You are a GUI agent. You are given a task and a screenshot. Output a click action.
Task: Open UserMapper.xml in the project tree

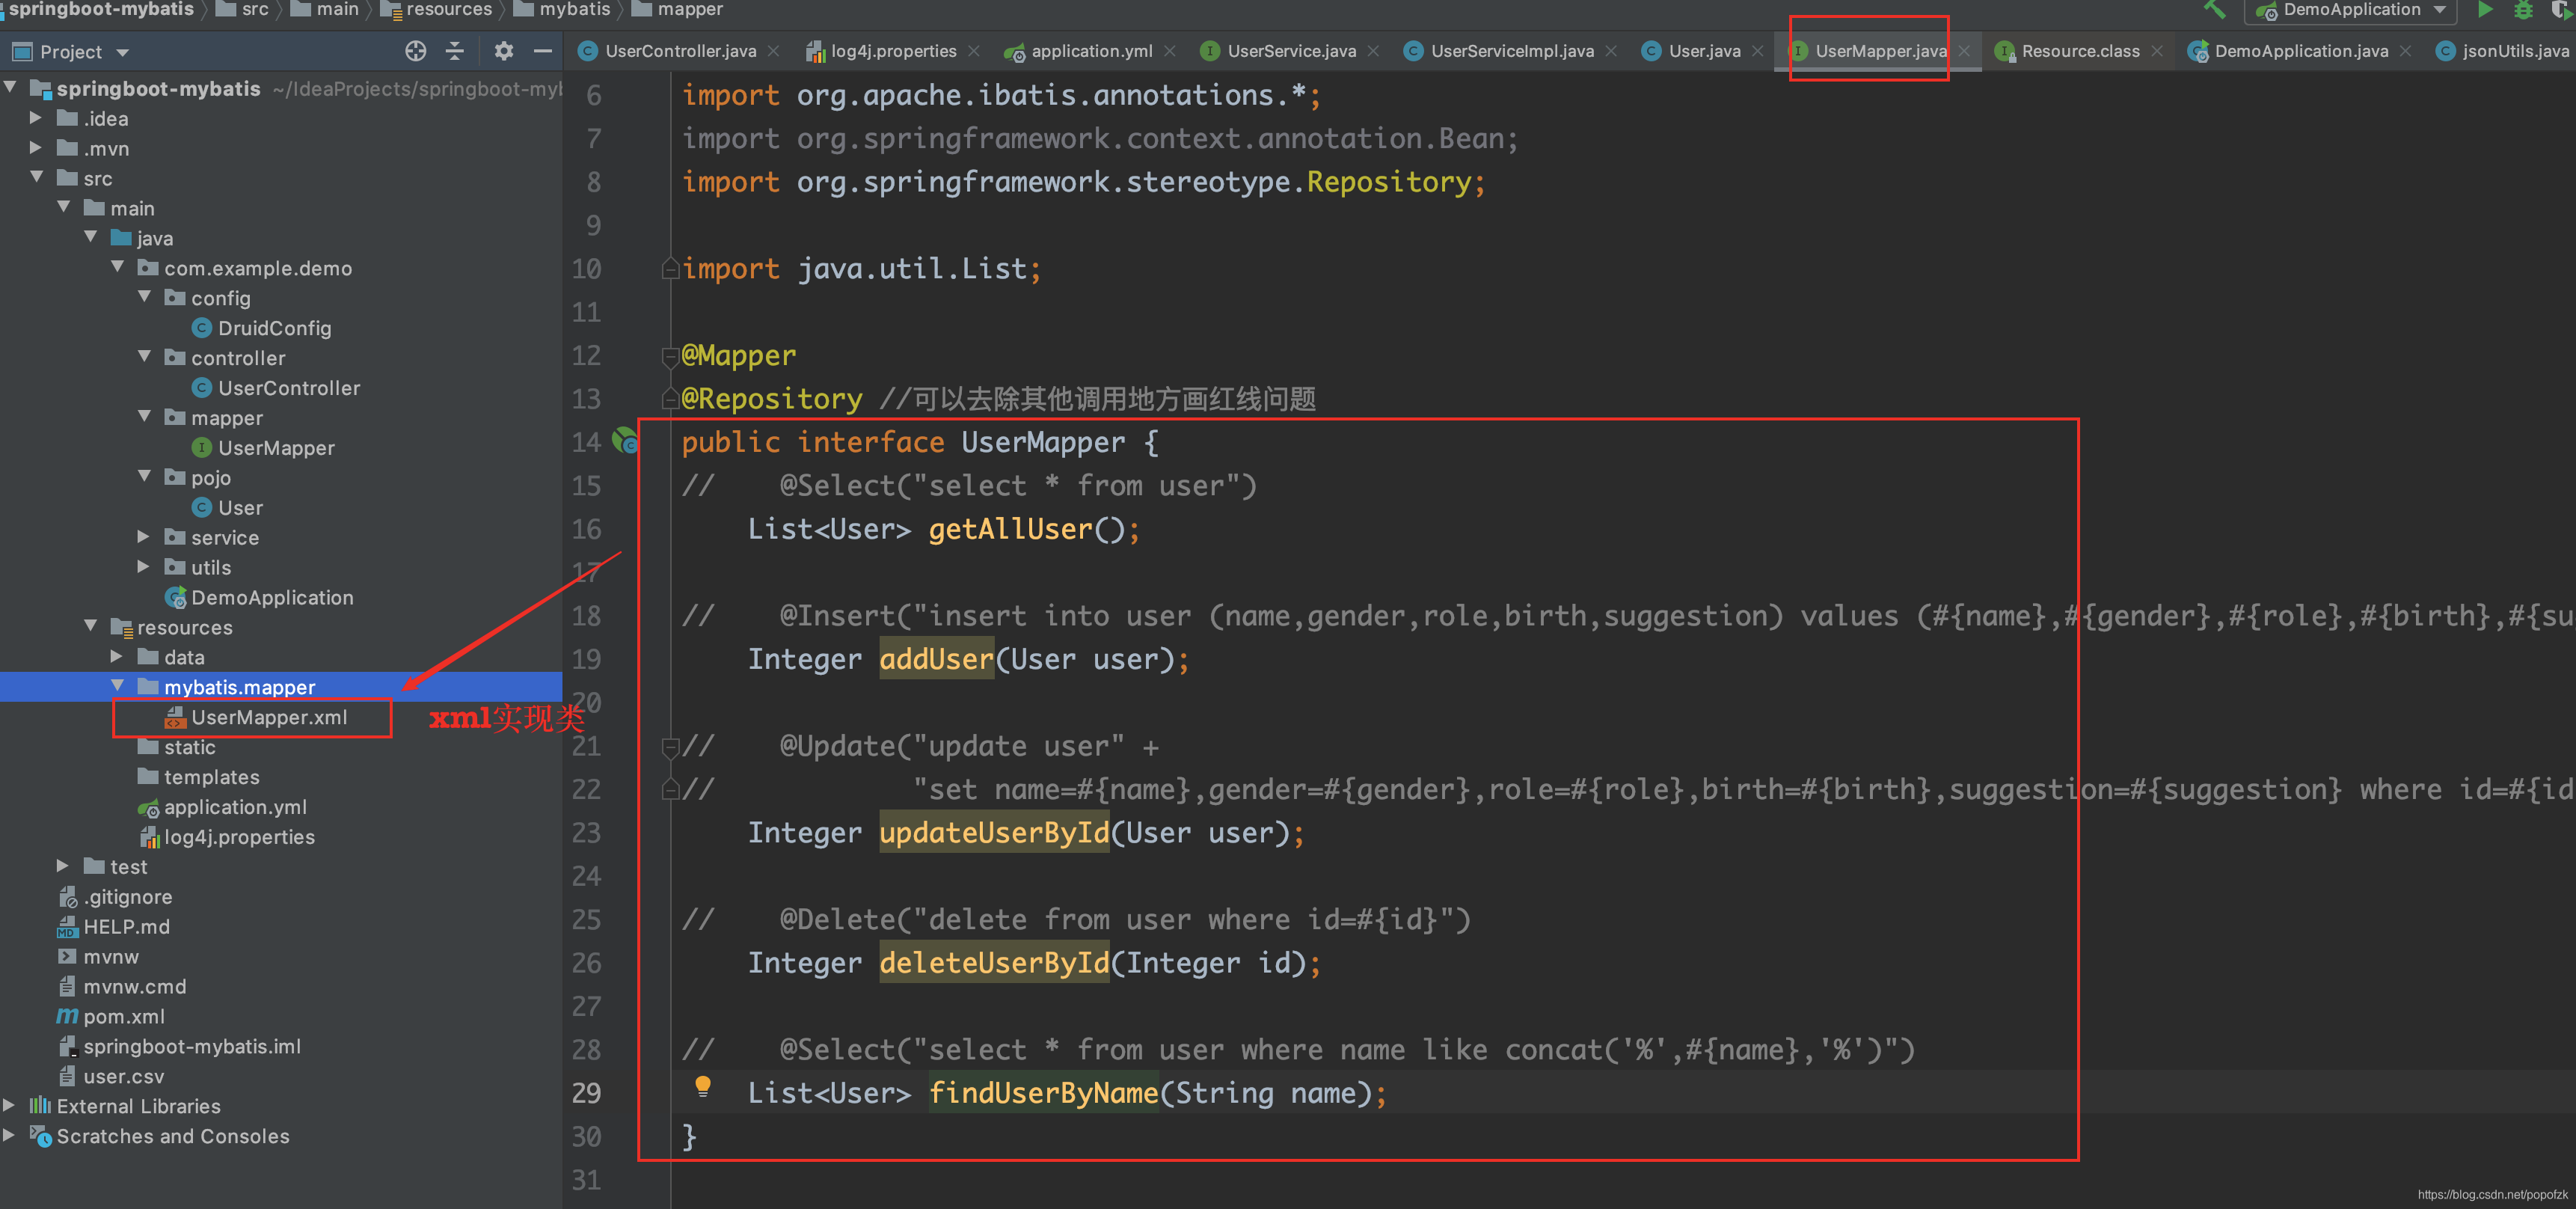tap(269, 717)
